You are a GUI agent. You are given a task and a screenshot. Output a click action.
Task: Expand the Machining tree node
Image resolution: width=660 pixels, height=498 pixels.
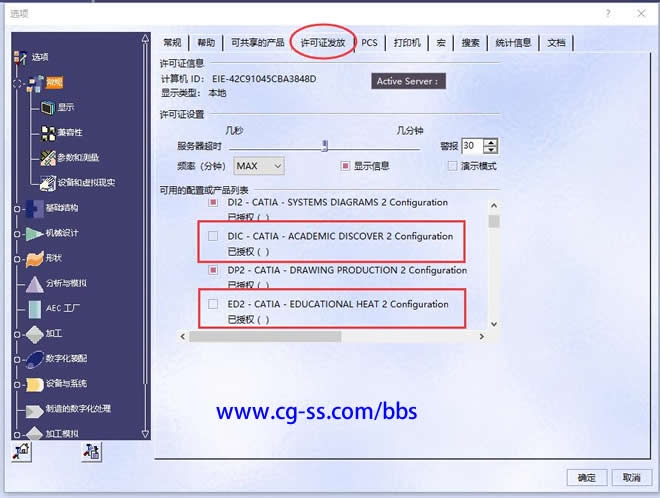17,335
